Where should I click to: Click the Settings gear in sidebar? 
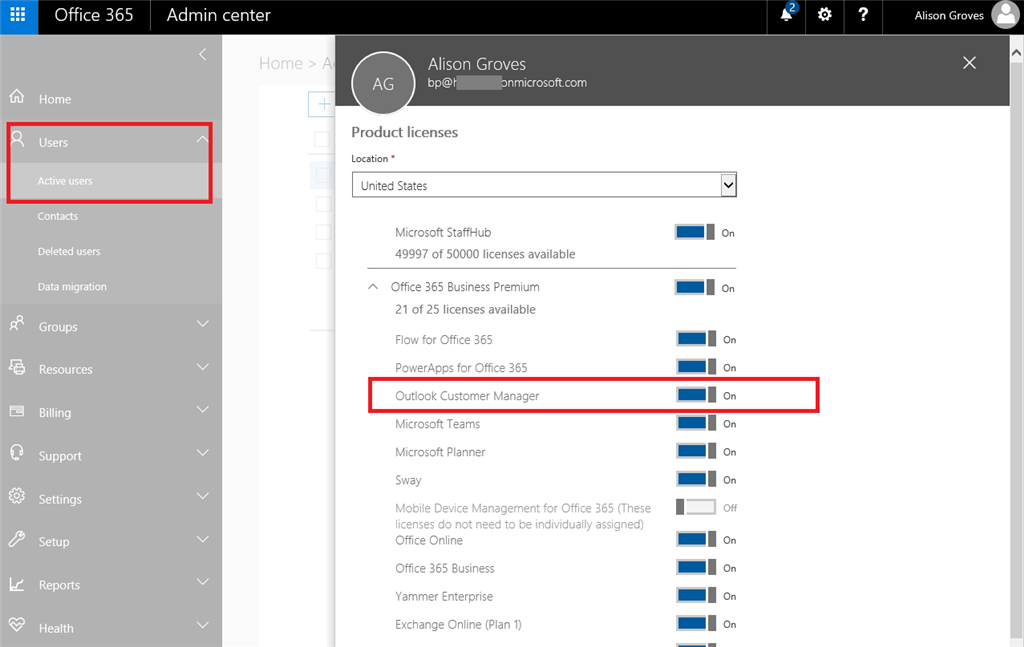click(17, 496)
